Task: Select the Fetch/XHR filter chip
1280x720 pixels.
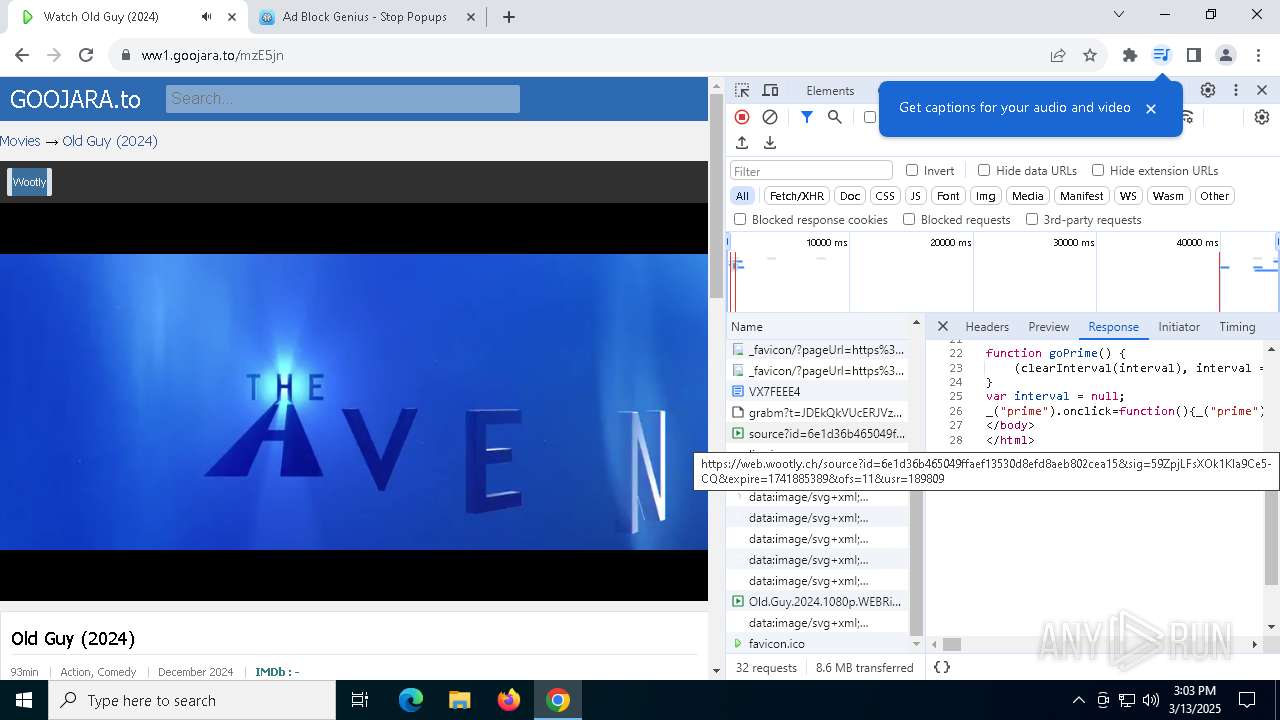Action: [x=797, y=196]
